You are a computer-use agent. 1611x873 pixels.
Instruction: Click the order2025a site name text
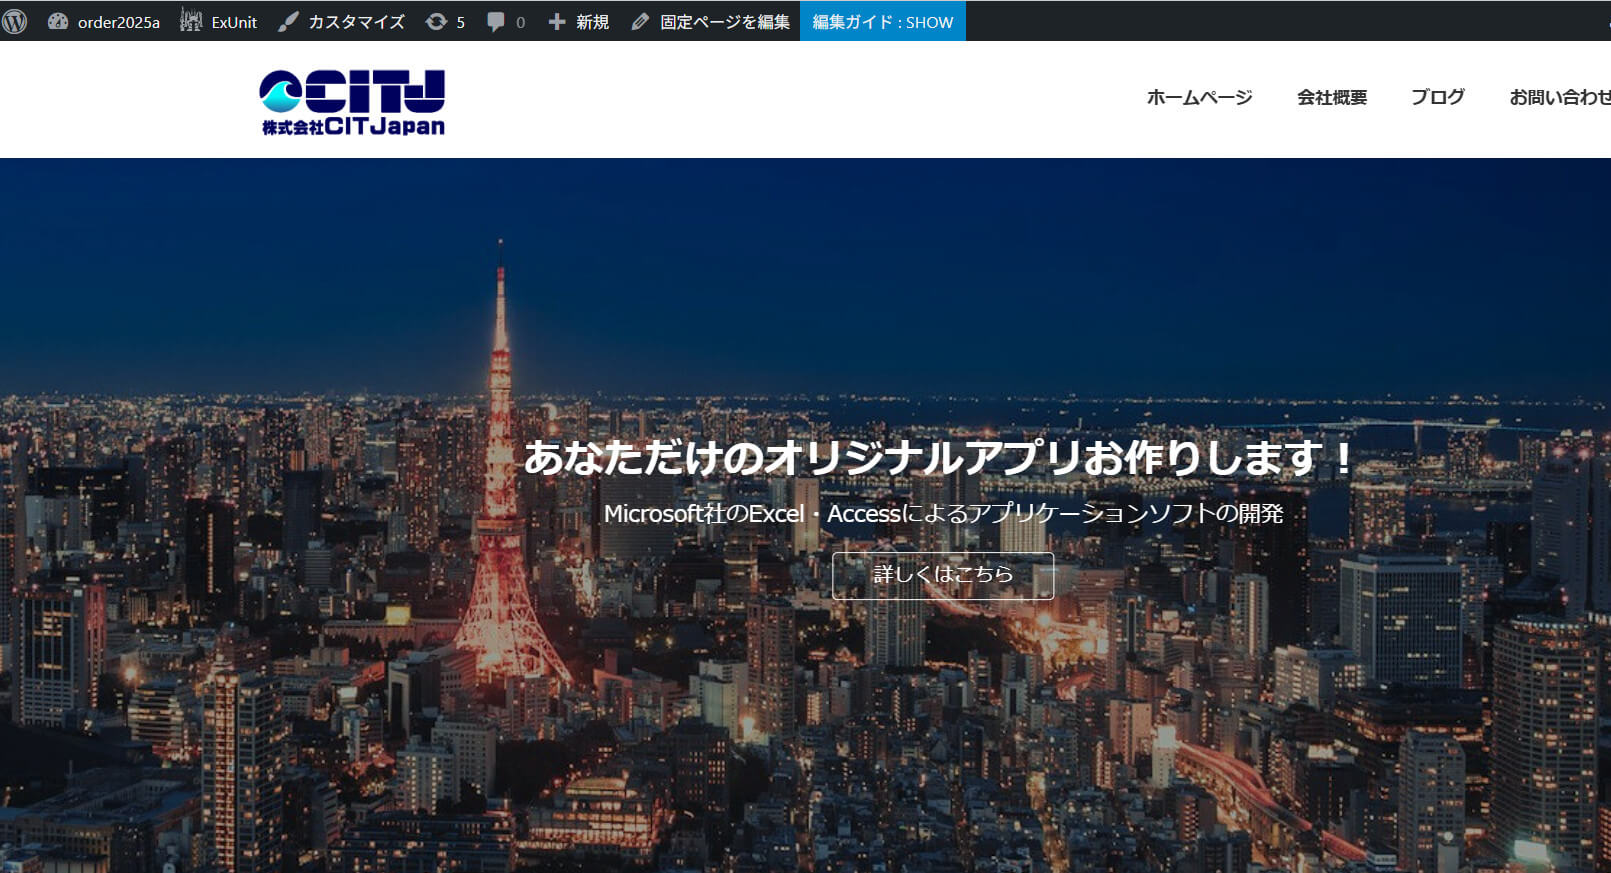coord(118,21)
